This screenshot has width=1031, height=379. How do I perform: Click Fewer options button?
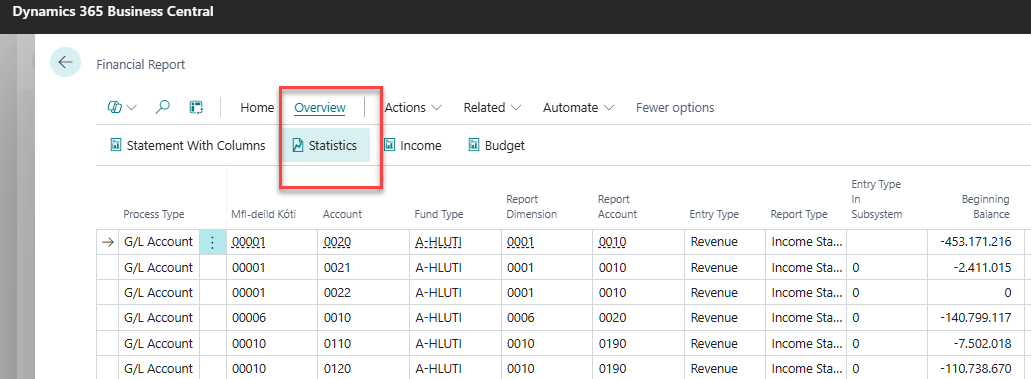[x=675, y=107]
